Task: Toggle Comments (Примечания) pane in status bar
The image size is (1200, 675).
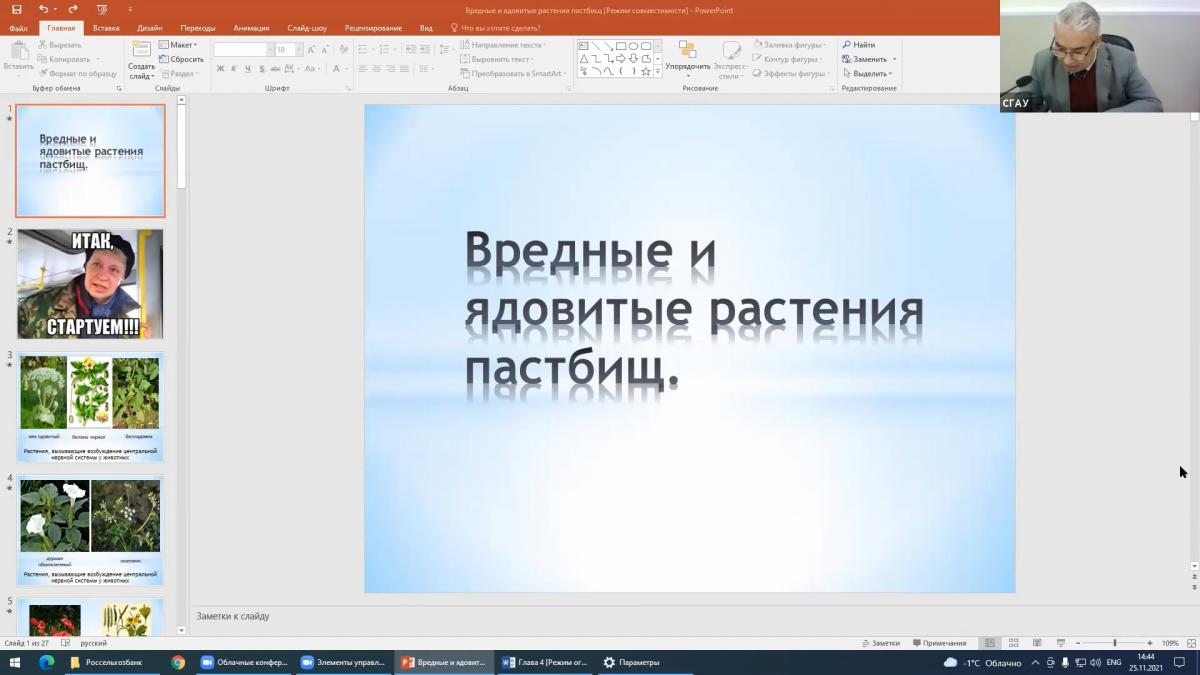Action: [x=939, y=643]
